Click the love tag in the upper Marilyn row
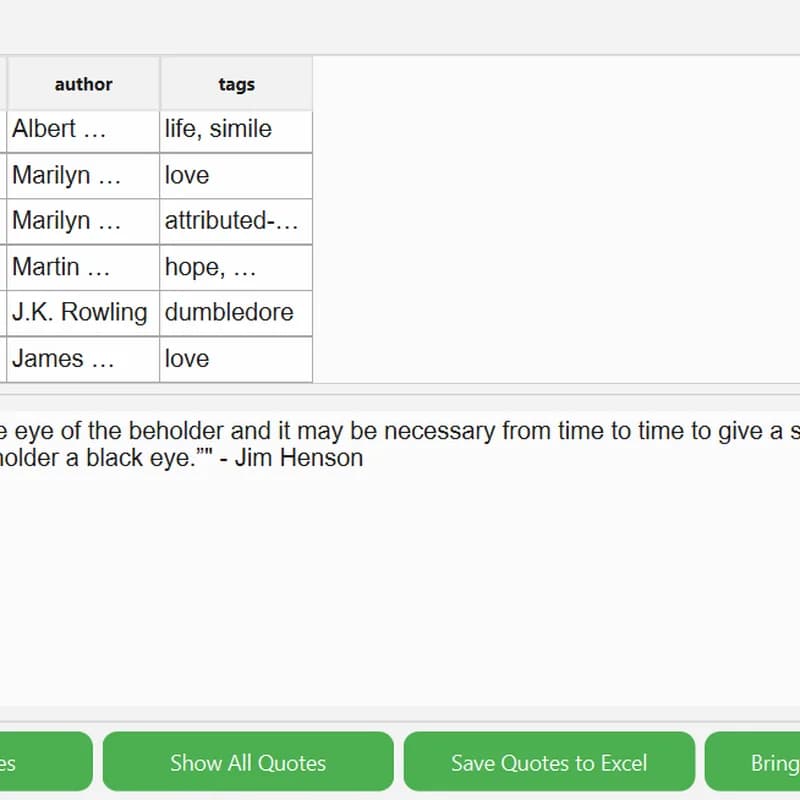The width and height of the screenshot is (800, 800). (x=236, y=176)
